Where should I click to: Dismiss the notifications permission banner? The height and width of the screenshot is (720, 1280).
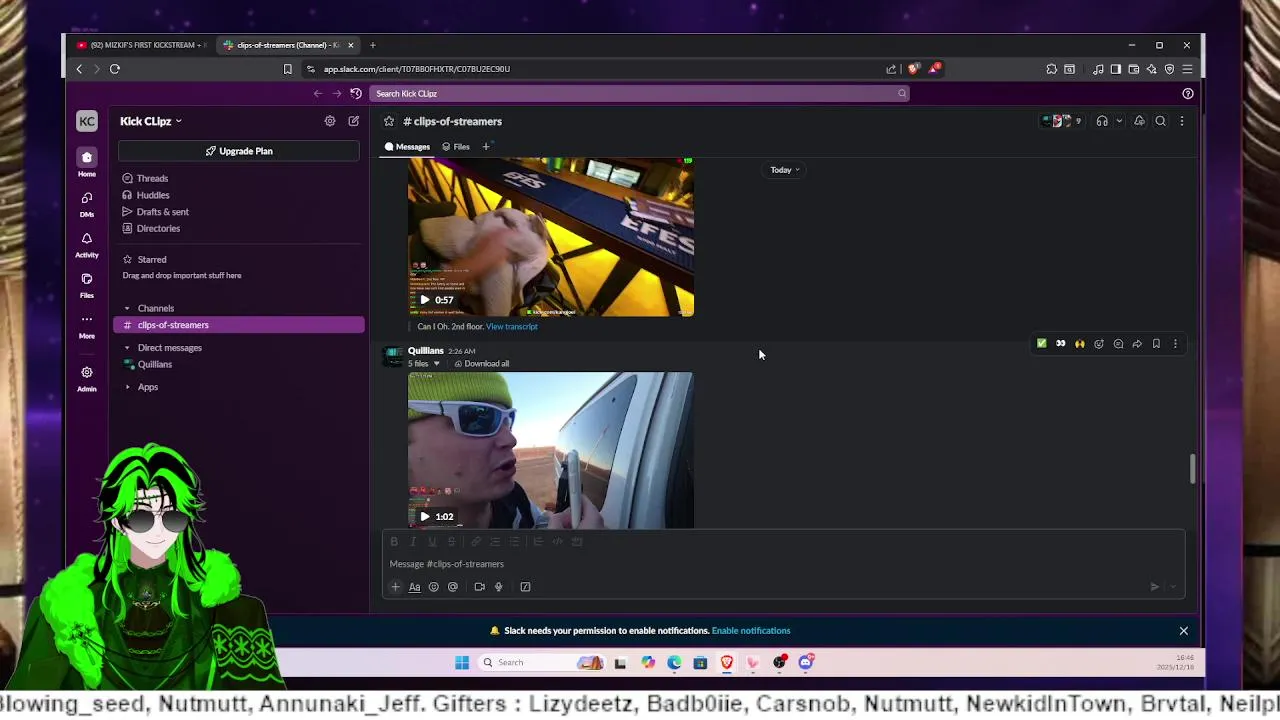click(1184, 631)
